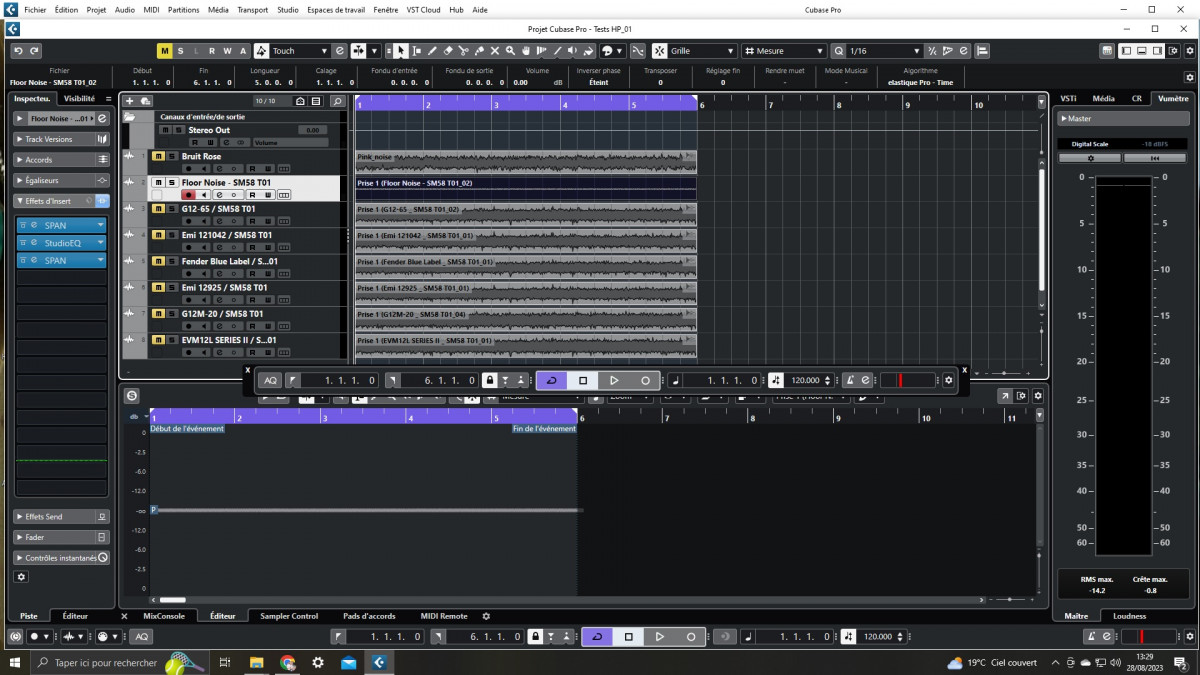The image size is (1200, 675).
Task: Click the Add Track plus icon
Action: pyautogui.click(x=129, y=101)
